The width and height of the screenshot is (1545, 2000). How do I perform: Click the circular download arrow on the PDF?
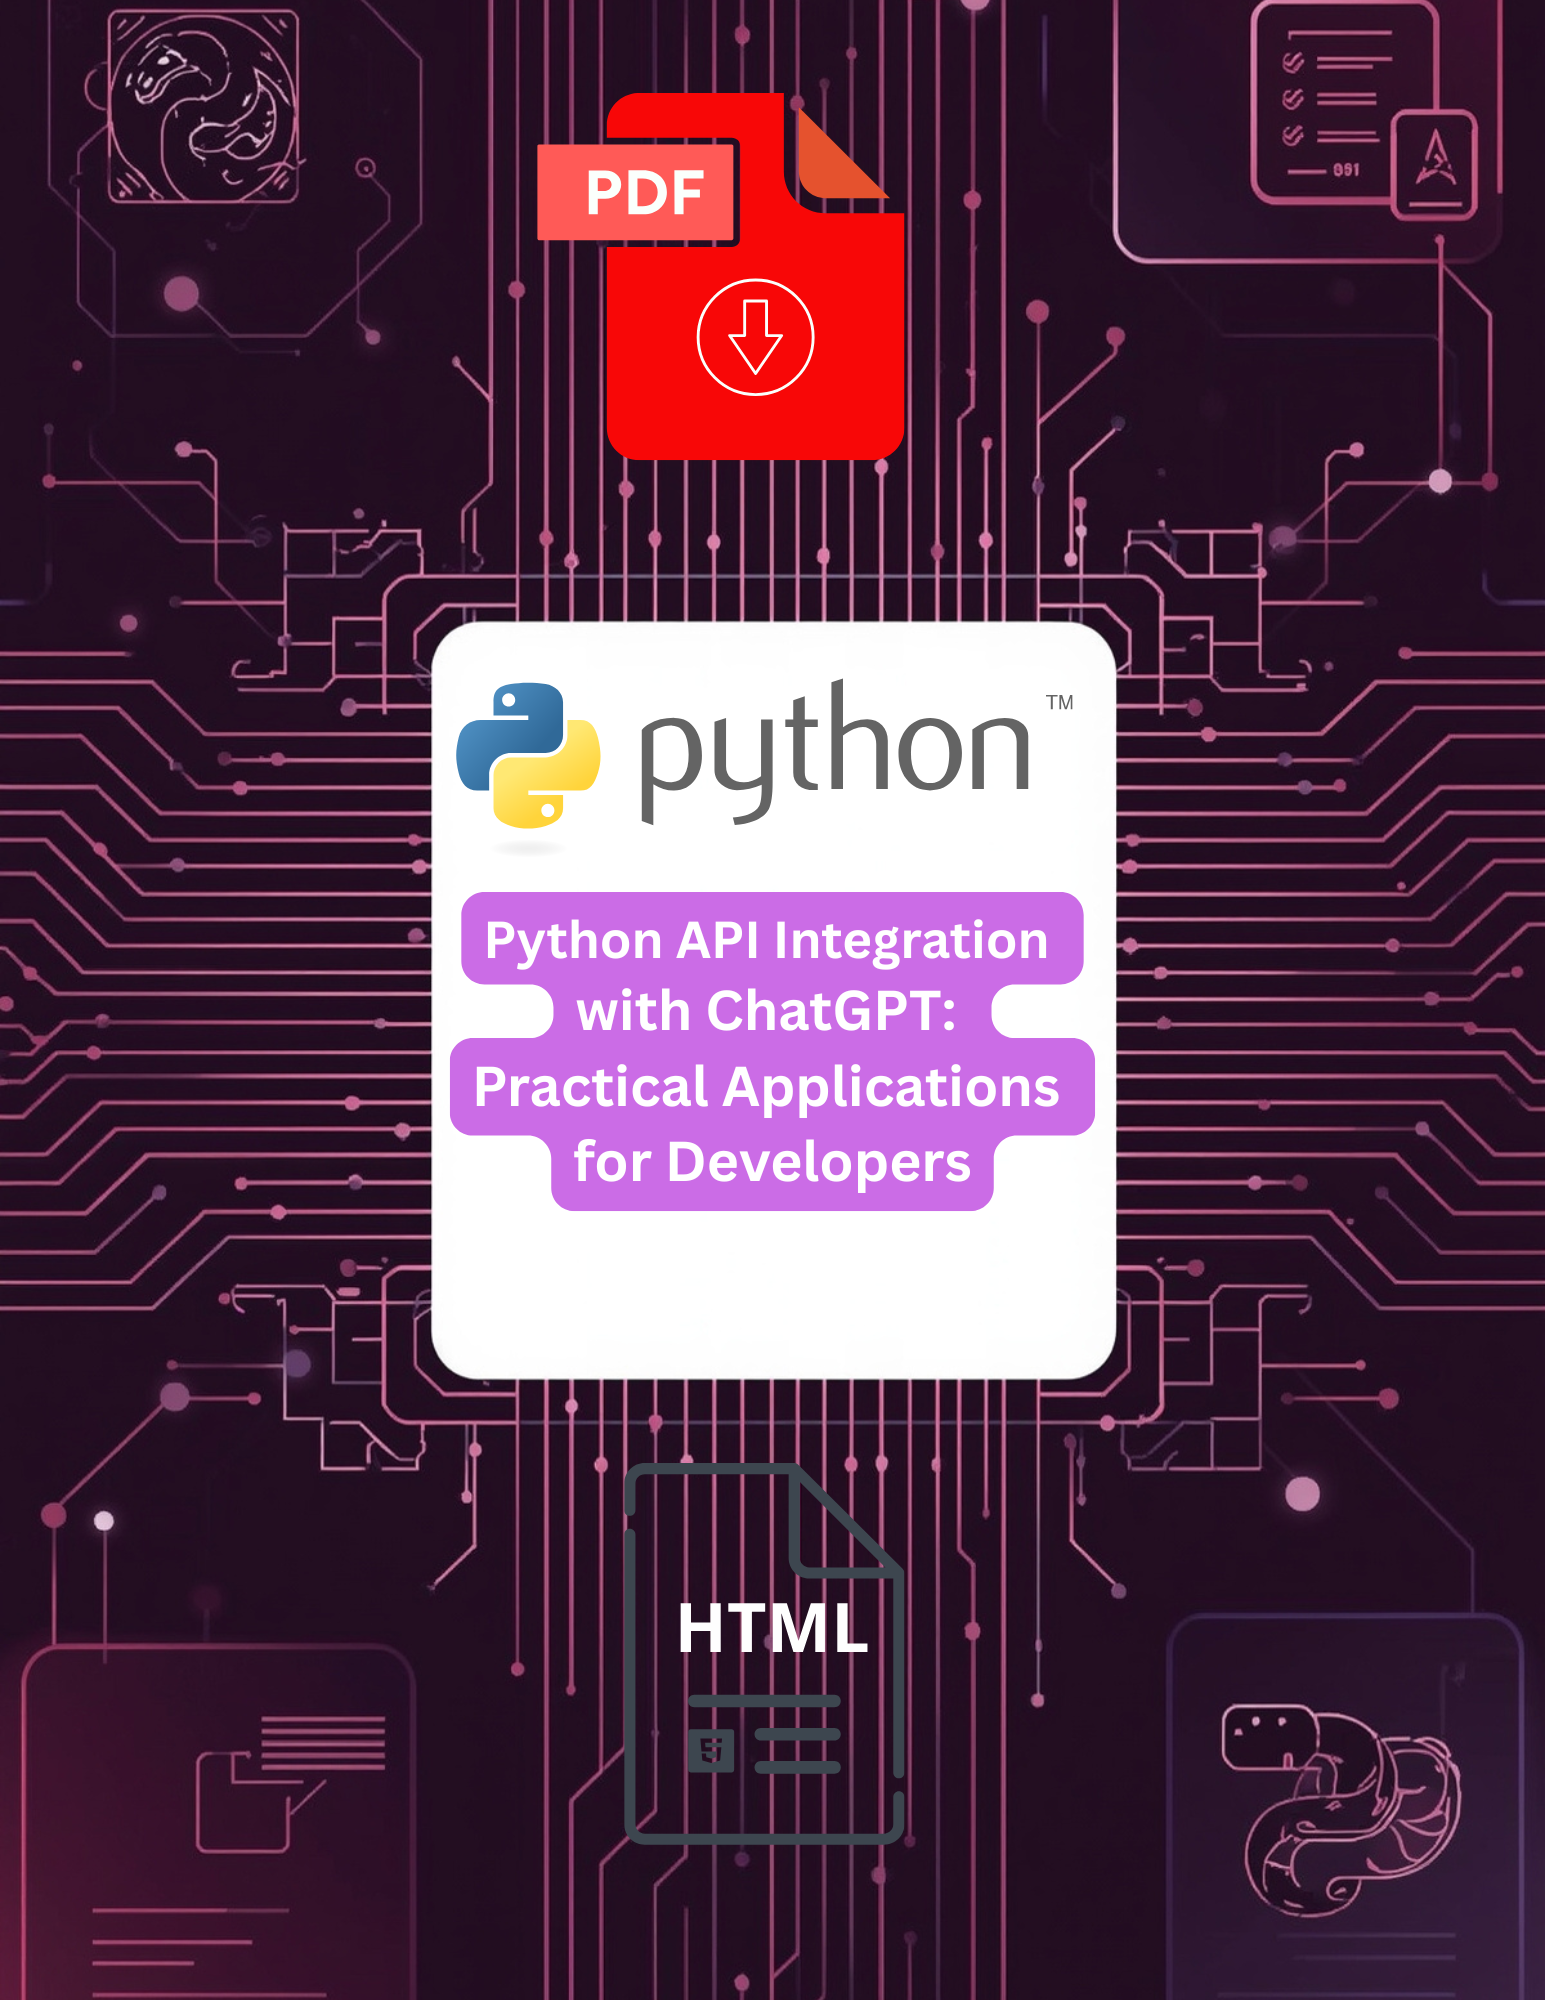click(x=755, y=337)
